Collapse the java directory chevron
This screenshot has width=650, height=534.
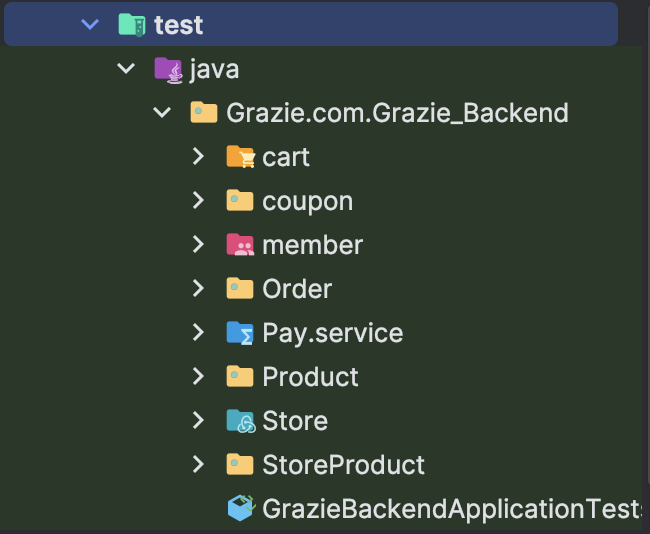pos(126,69)
